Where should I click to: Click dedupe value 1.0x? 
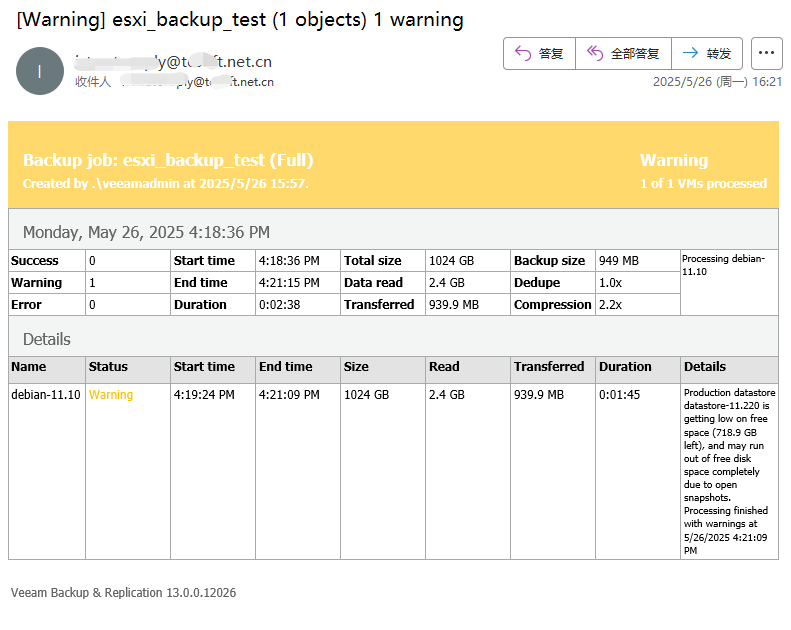coord(610,282)
